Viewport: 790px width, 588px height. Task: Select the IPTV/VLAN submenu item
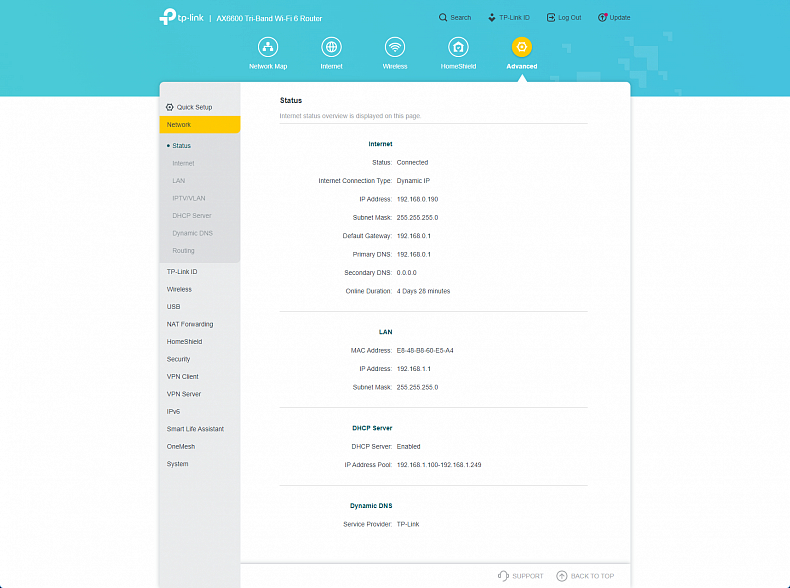pos(187,198)
